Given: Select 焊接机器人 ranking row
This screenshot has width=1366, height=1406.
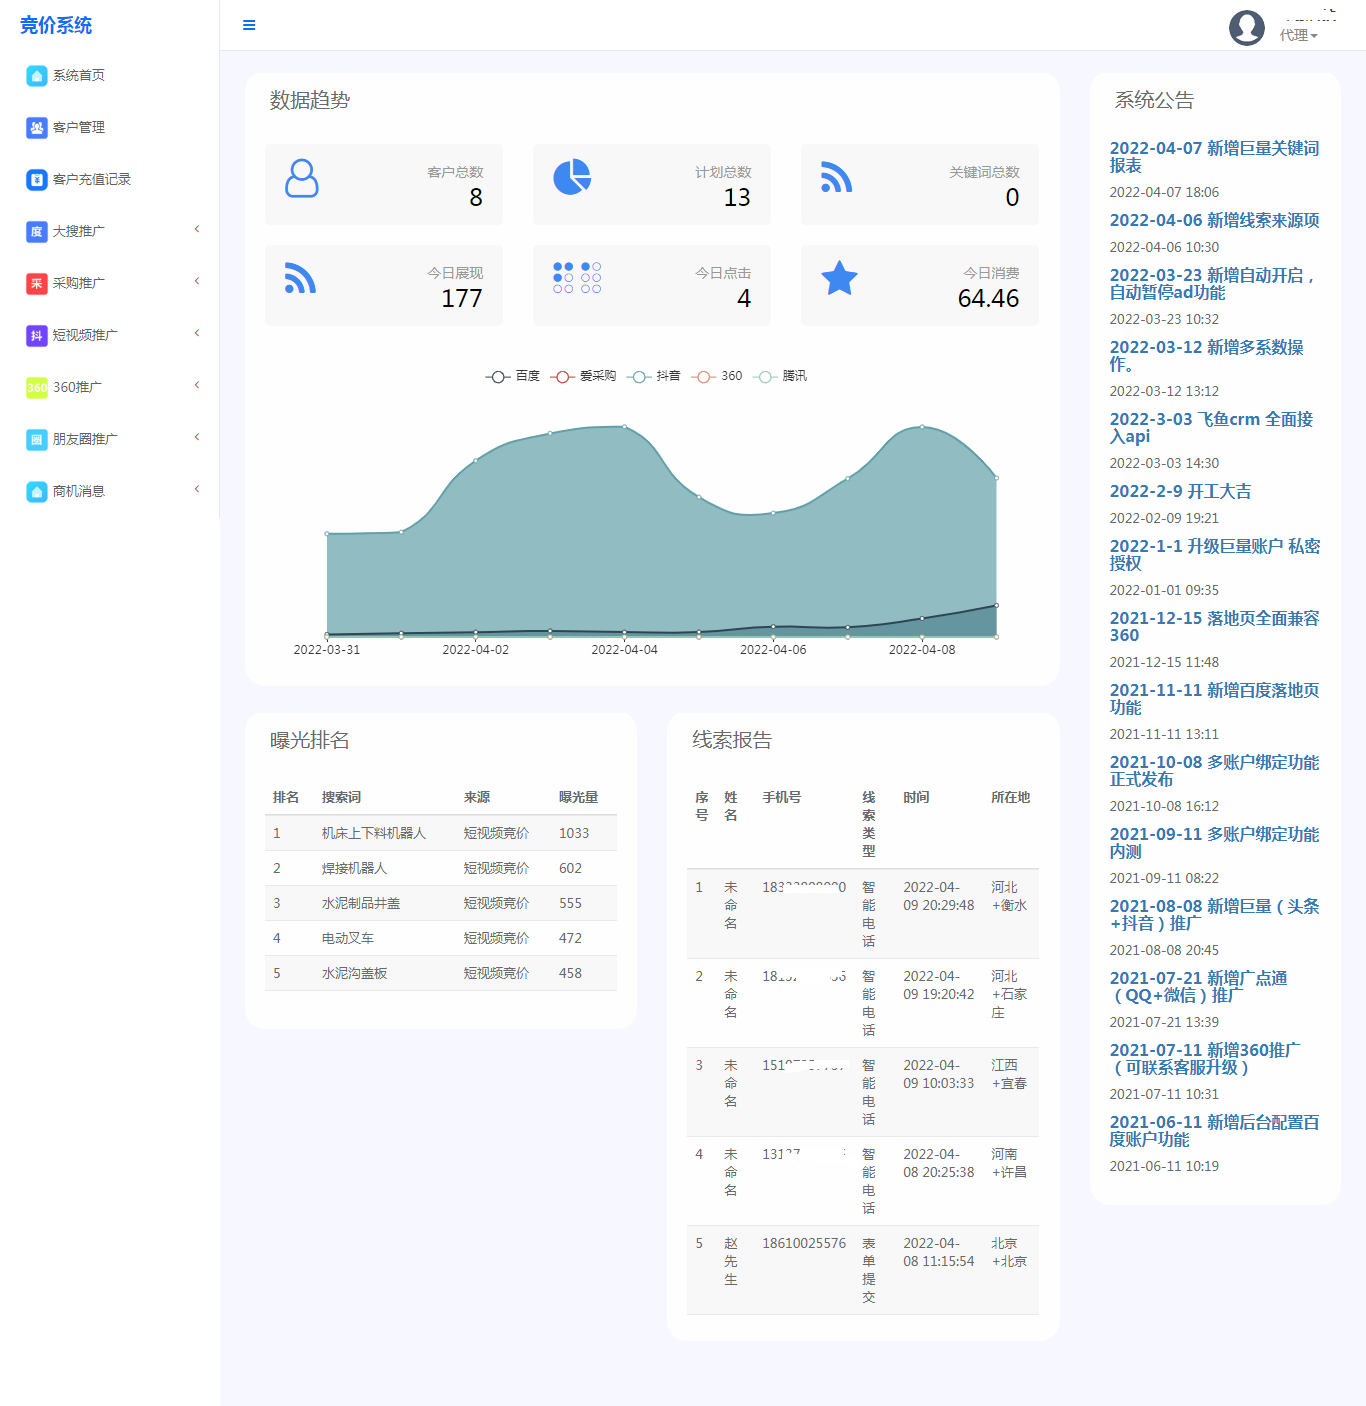Looking at the screenshot, I should click(x=441, y=868).
